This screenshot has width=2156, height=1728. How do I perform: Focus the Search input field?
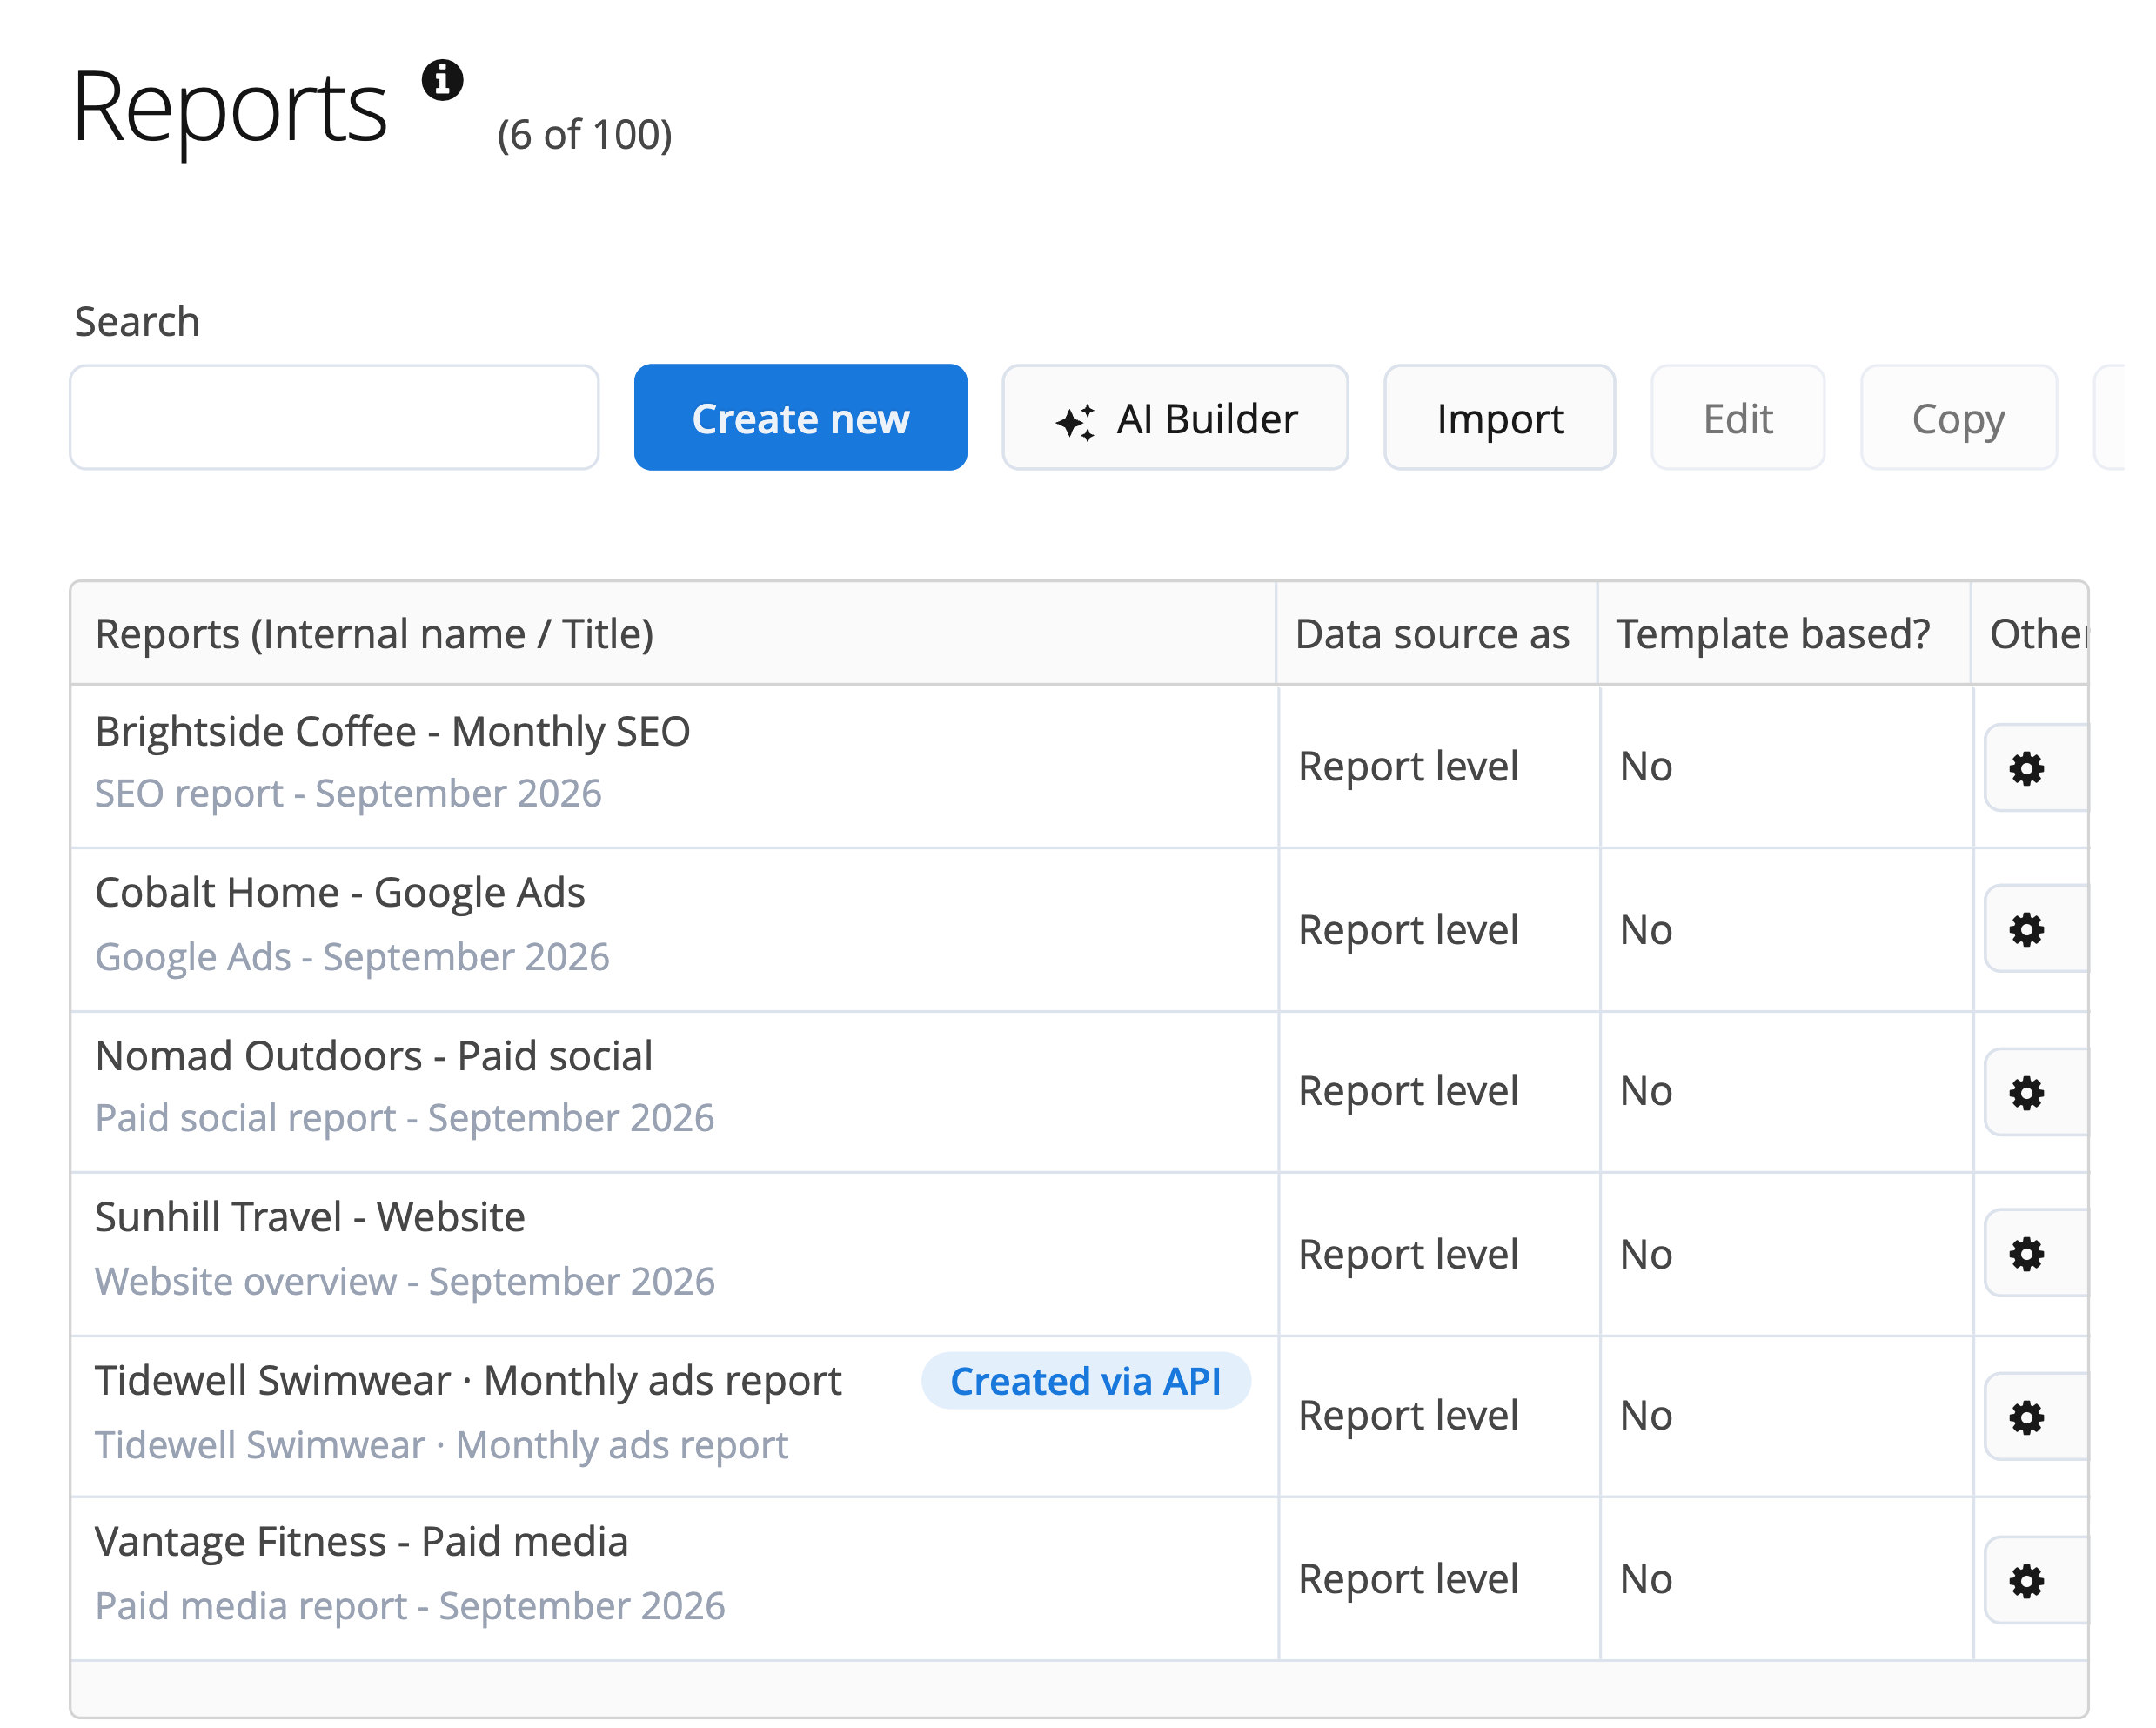334,418
